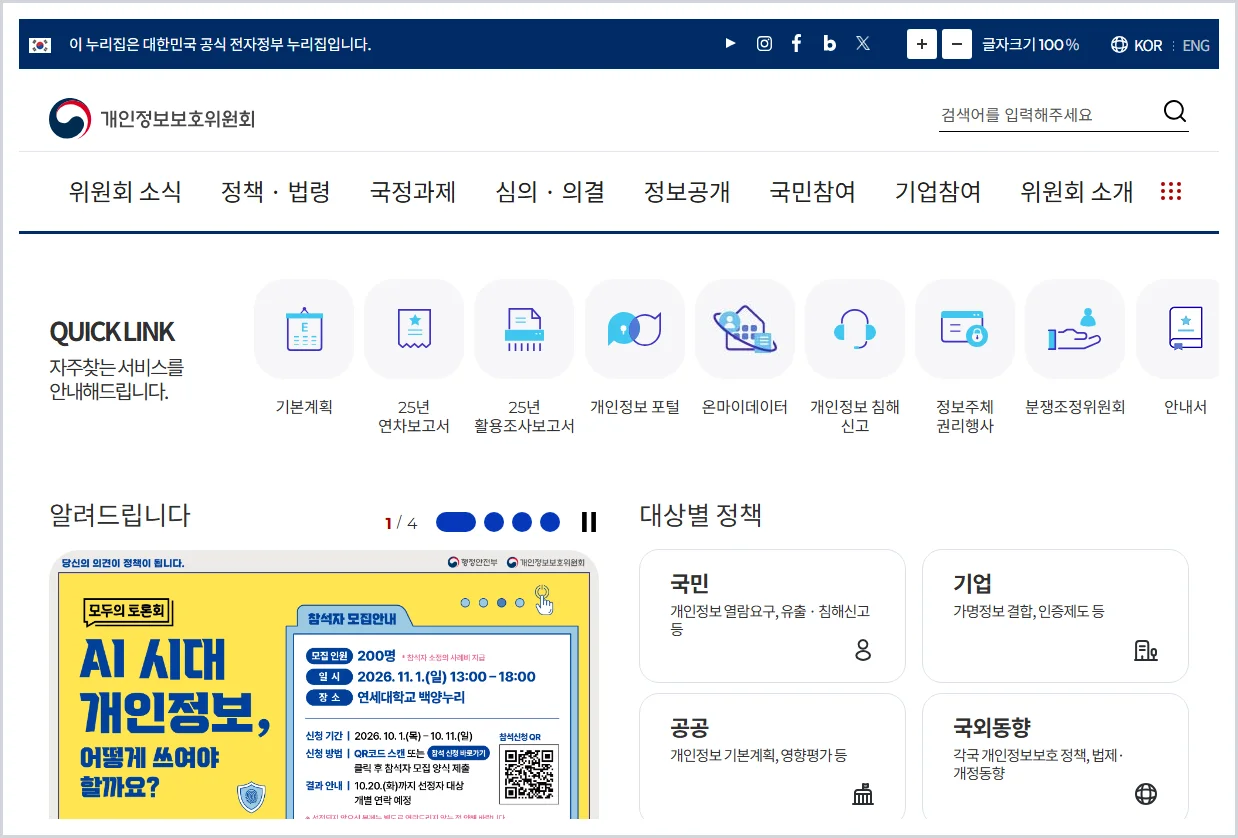1238x838 pixels.
Task: Switch to ENG language
Action: [1196, 45]
